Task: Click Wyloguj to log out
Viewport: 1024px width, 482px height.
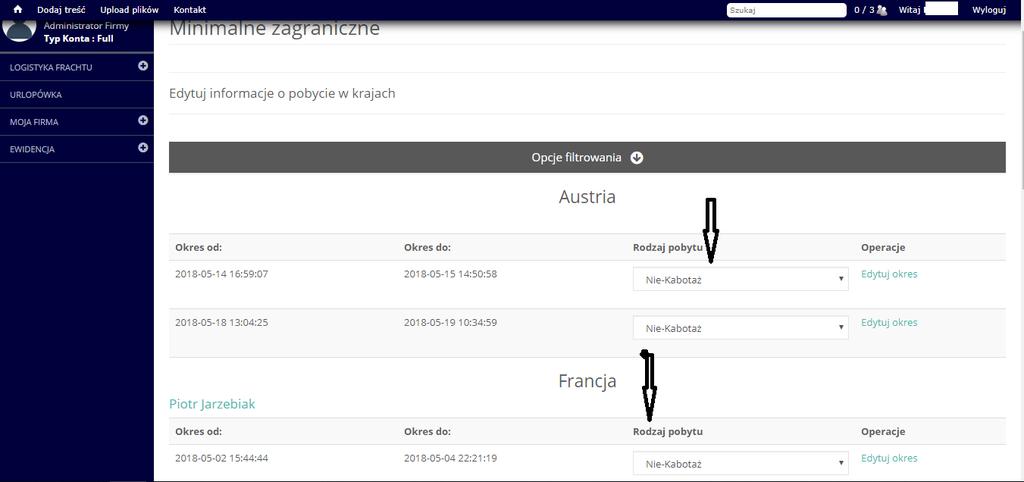Action: [989, 10]
